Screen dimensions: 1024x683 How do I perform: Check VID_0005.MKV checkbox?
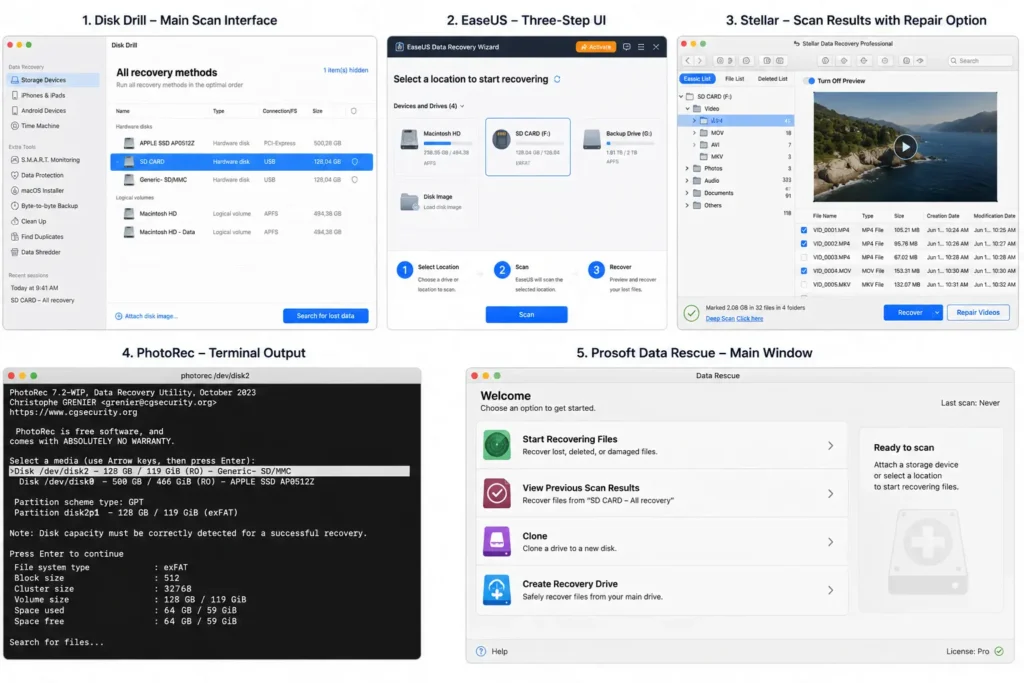[804, 285]
